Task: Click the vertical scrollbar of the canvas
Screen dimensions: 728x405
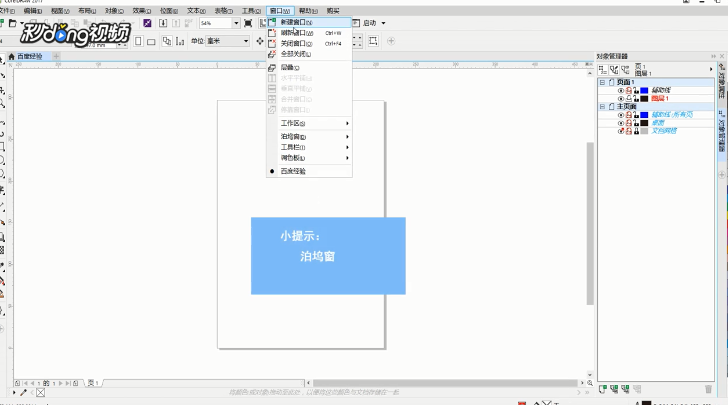Action: 590,223
